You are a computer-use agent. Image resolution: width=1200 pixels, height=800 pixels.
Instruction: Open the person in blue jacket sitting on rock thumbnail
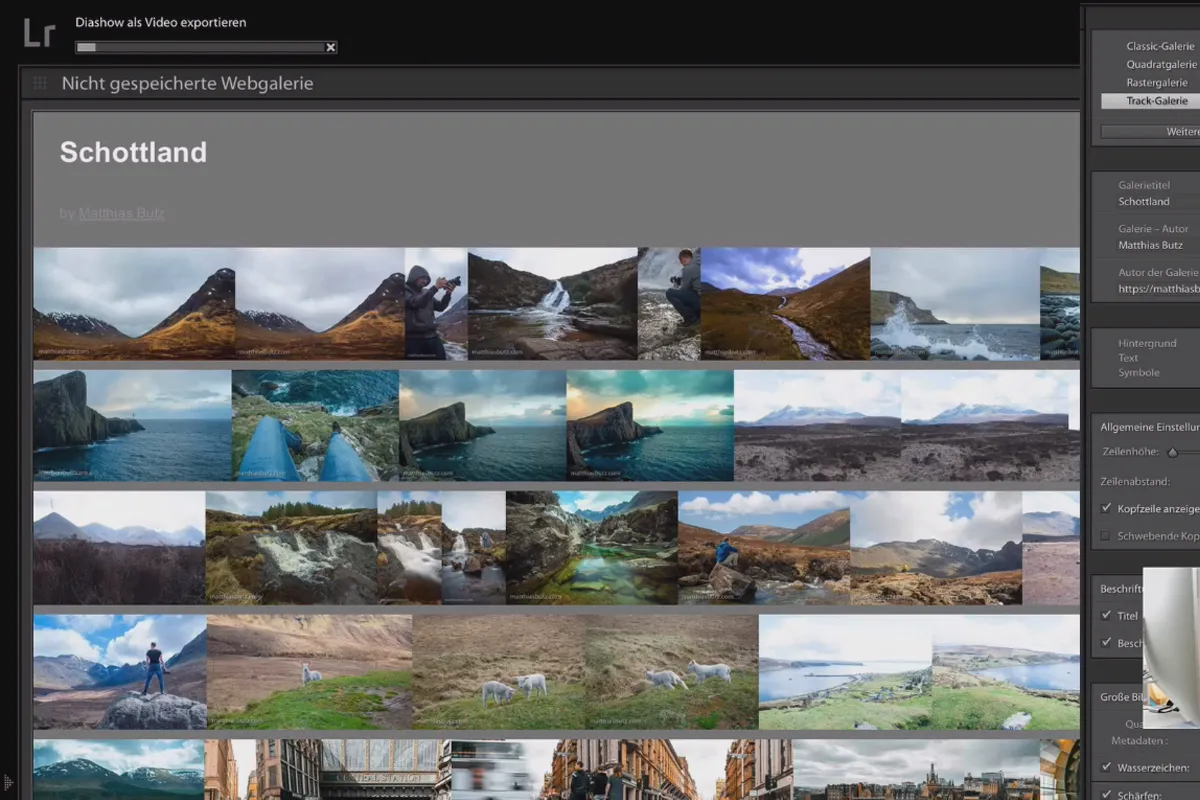click(765, 547)
